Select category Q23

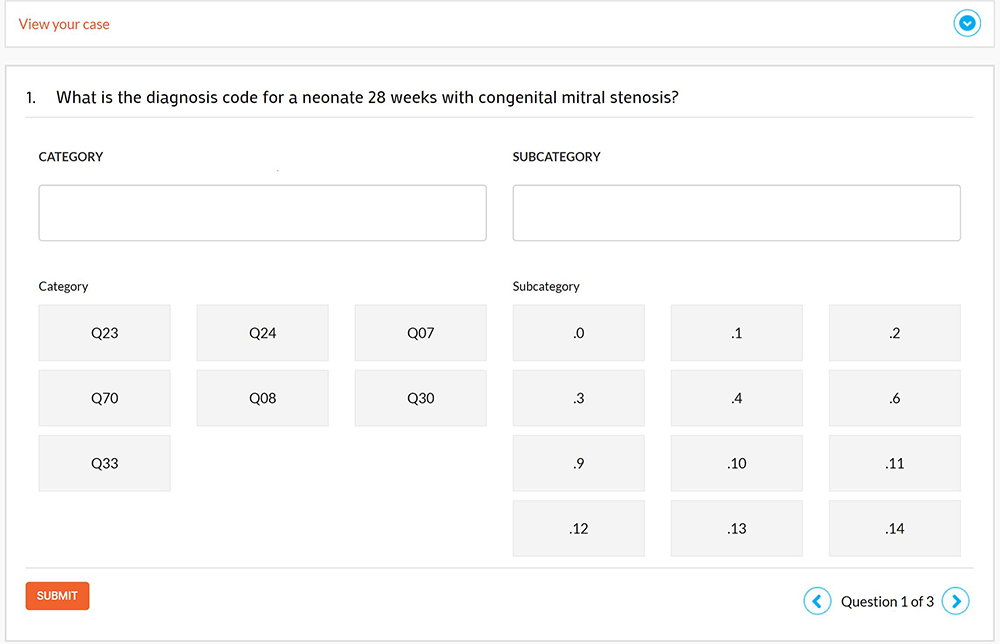[104, 333]
